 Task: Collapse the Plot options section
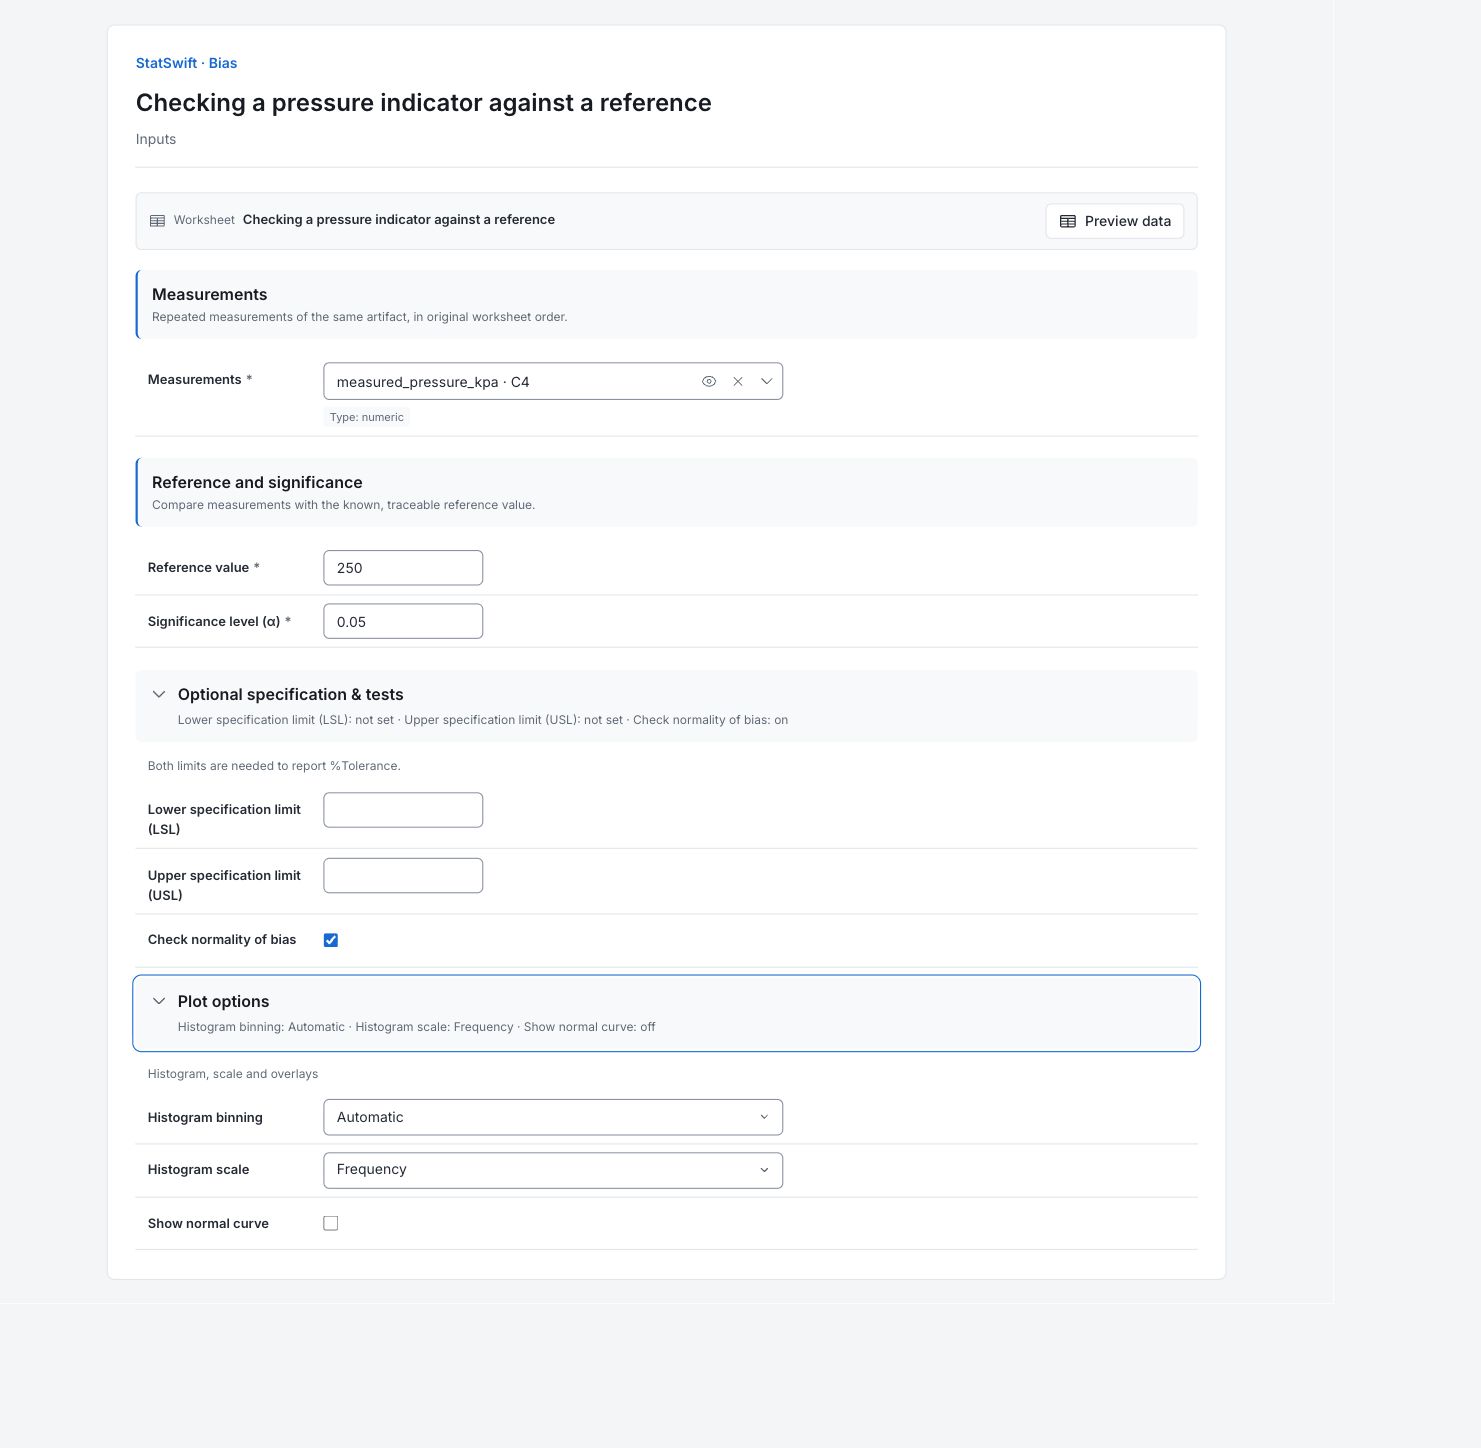pyautogui.click(x=666, y=1013)
